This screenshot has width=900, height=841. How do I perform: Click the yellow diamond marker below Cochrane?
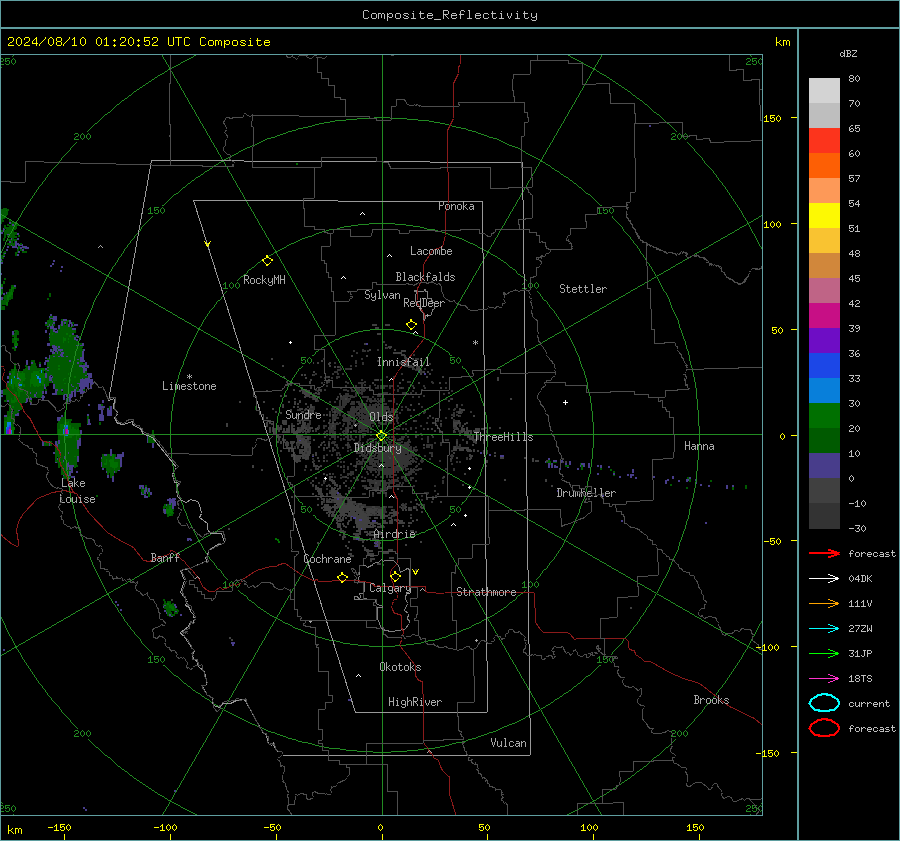(x=342, y=578)
